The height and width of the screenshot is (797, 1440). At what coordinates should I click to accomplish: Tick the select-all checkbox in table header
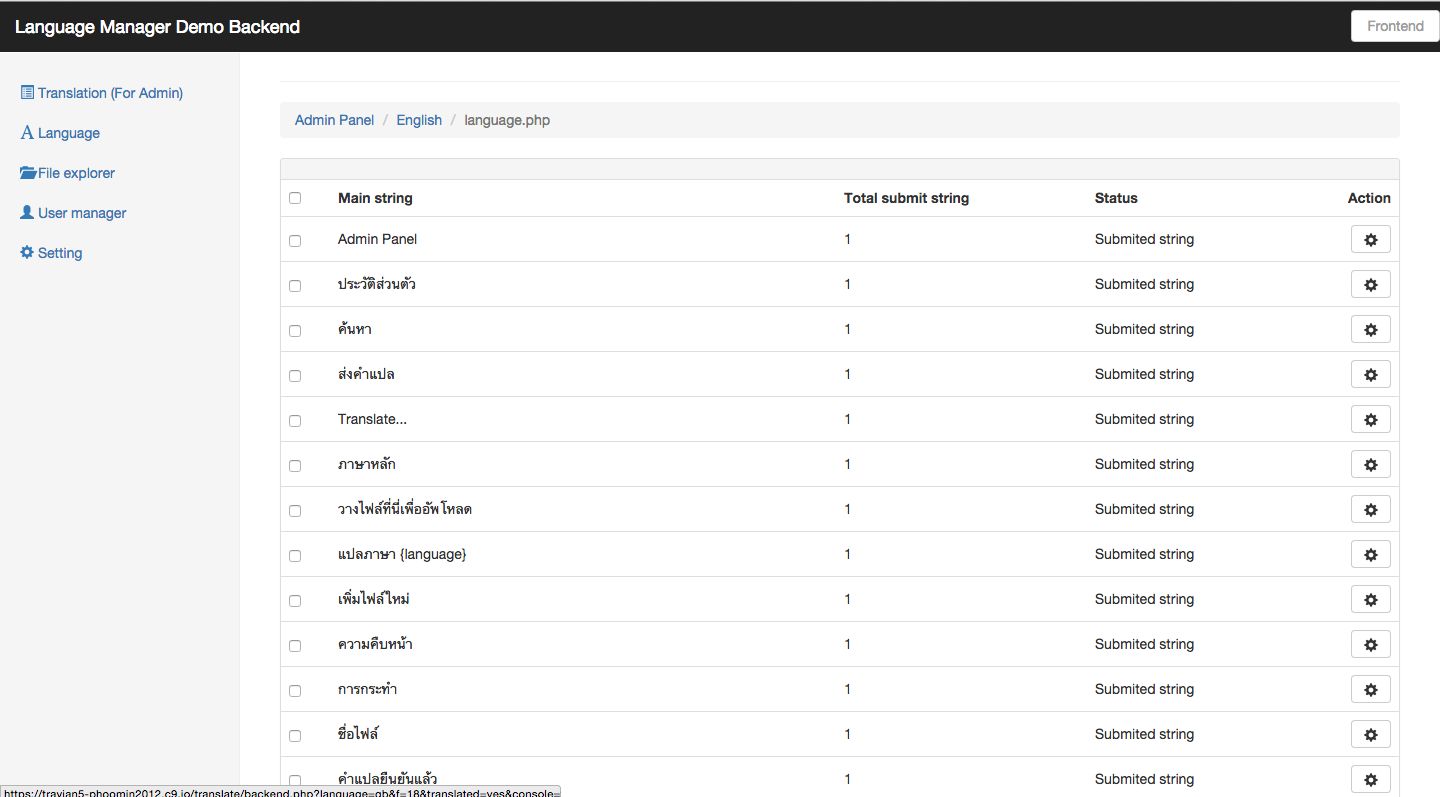click(295, 198)
